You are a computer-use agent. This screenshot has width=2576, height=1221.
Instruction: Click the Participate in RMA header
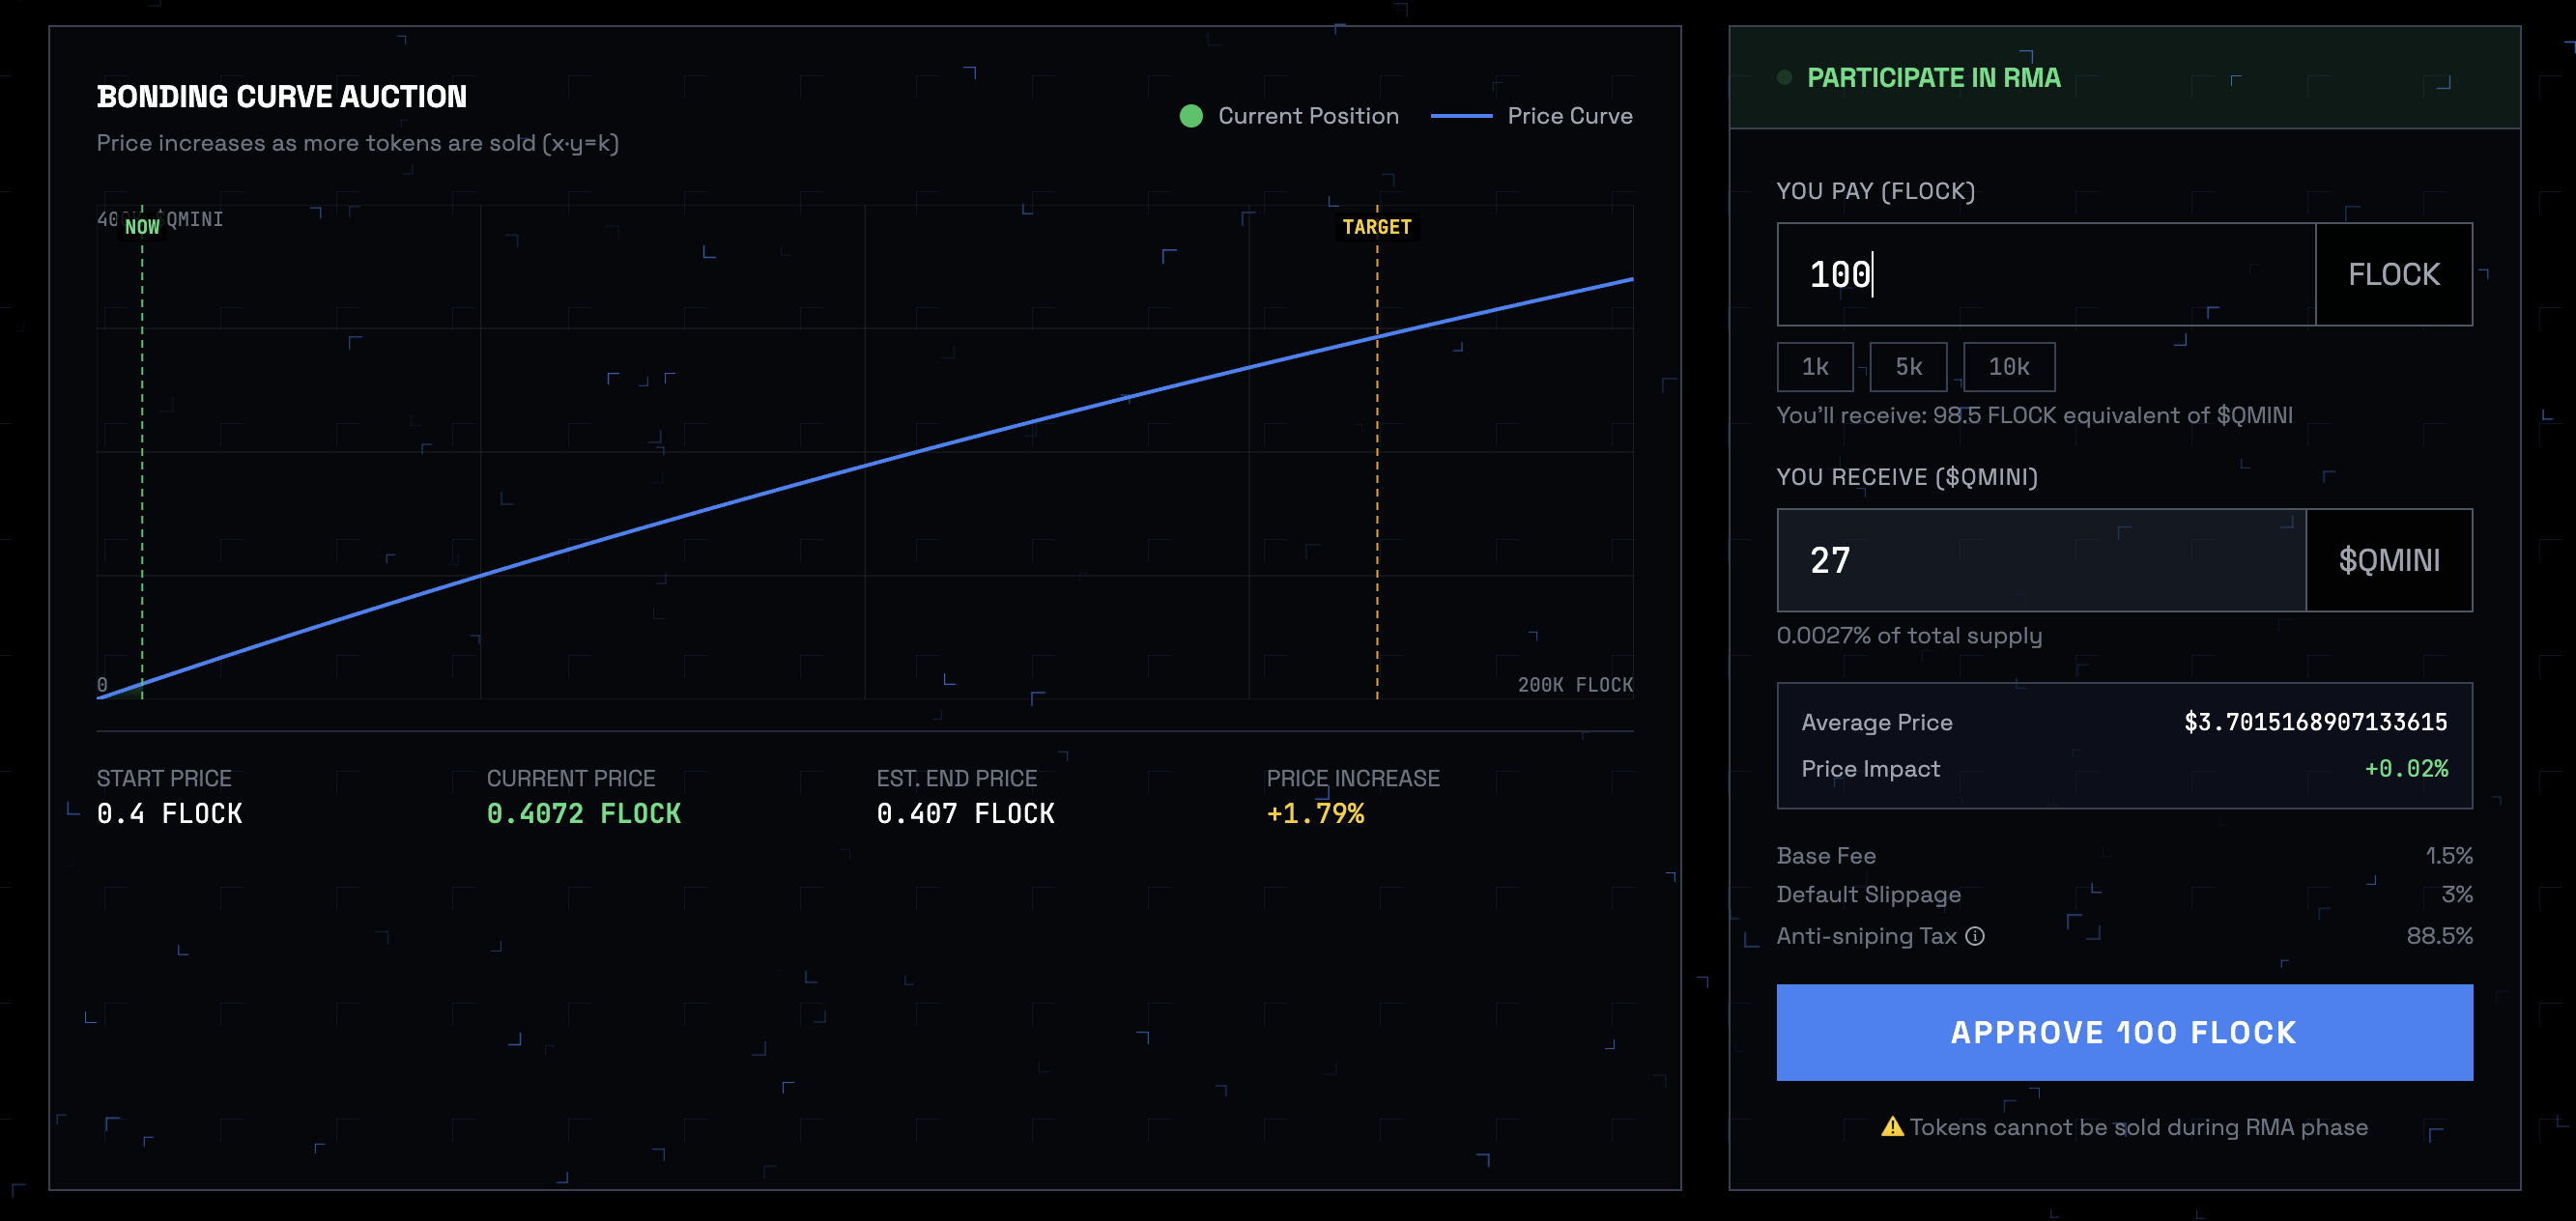(x=1933, y=78)
